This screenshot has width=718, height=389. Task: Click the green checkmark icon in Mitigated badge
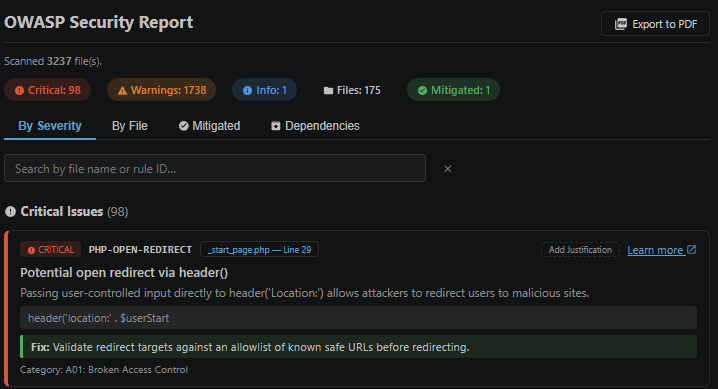pyautogui.click(x=422, y=91)
